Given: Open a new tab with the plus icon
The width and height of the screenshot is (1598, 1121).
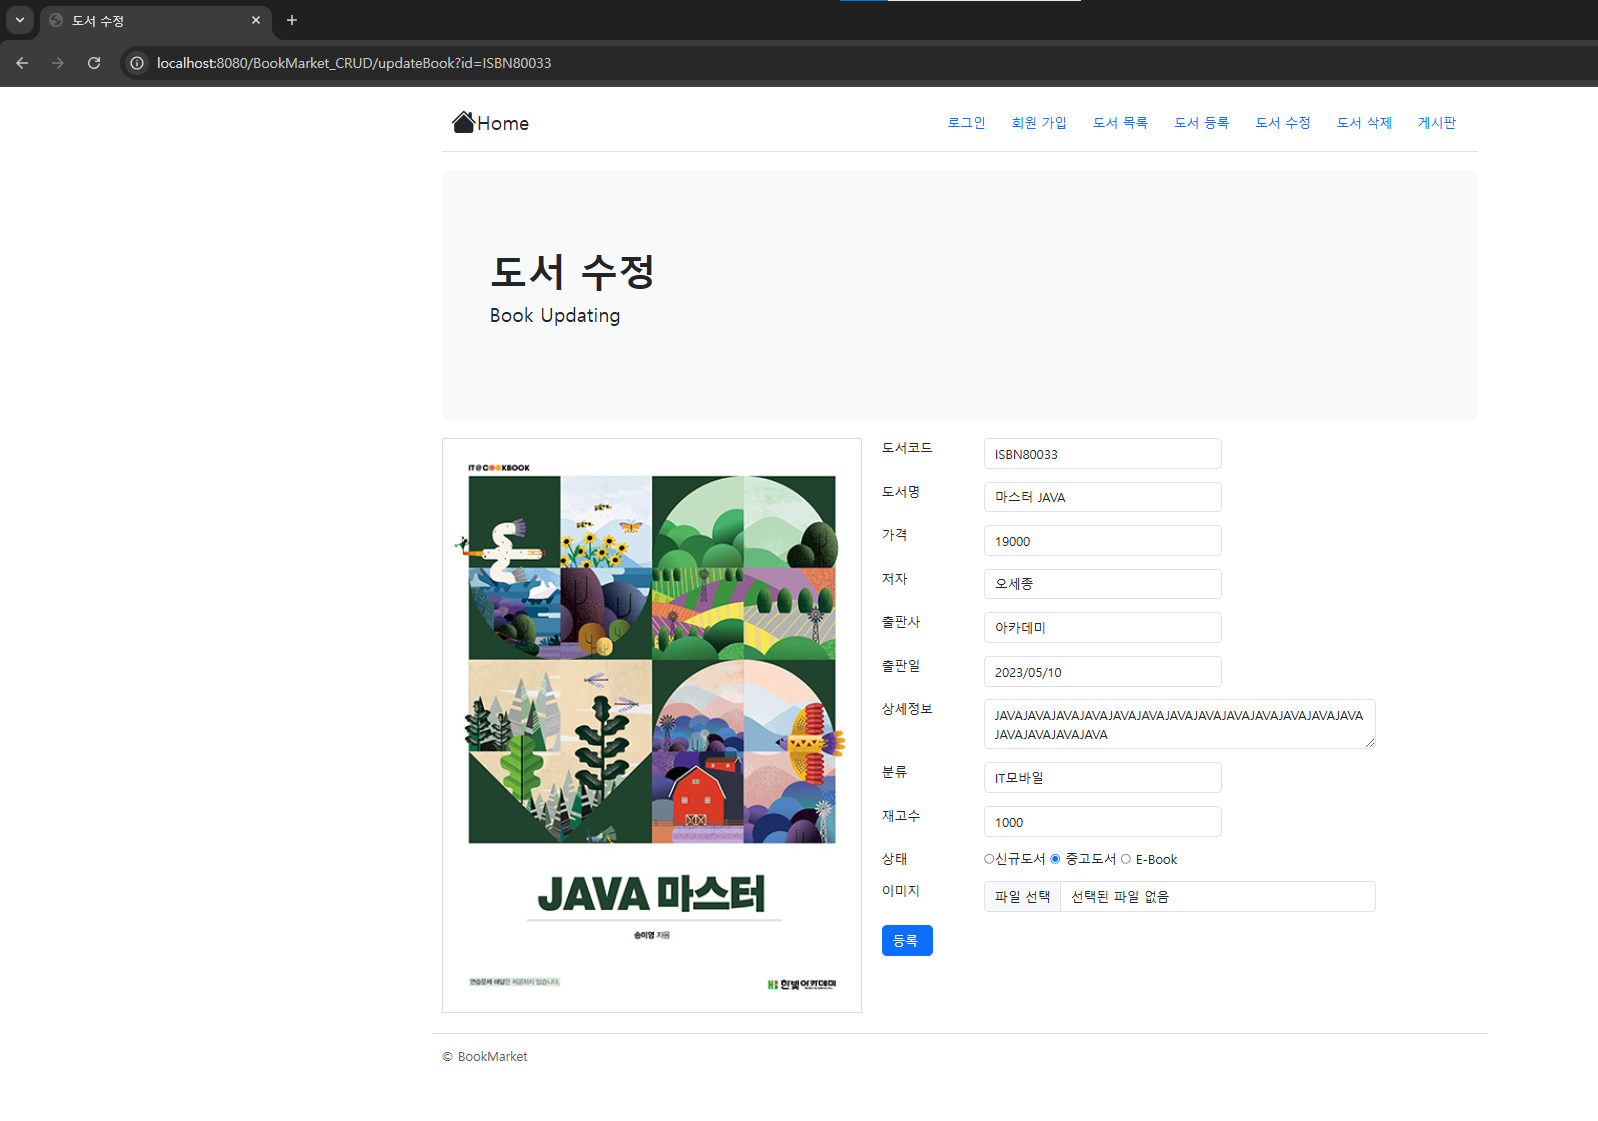Looking at the screenshot, I should [x=292, y=20].
